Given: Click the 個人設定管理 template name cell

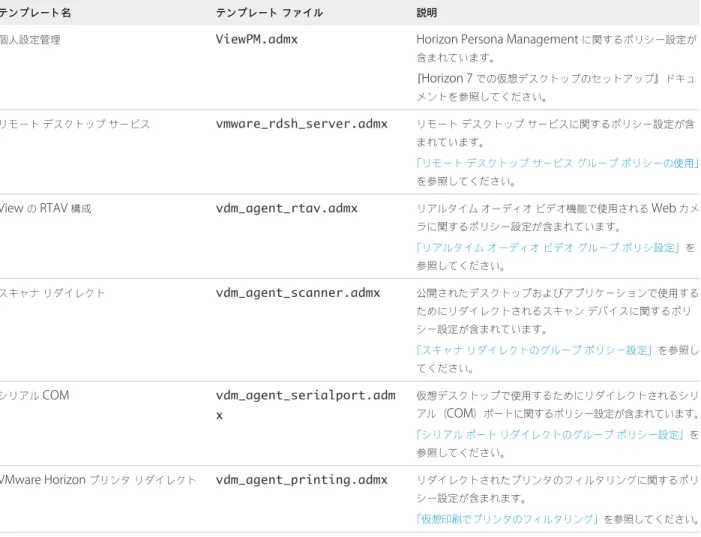Looking at the screenshot, I should (30, 40).
